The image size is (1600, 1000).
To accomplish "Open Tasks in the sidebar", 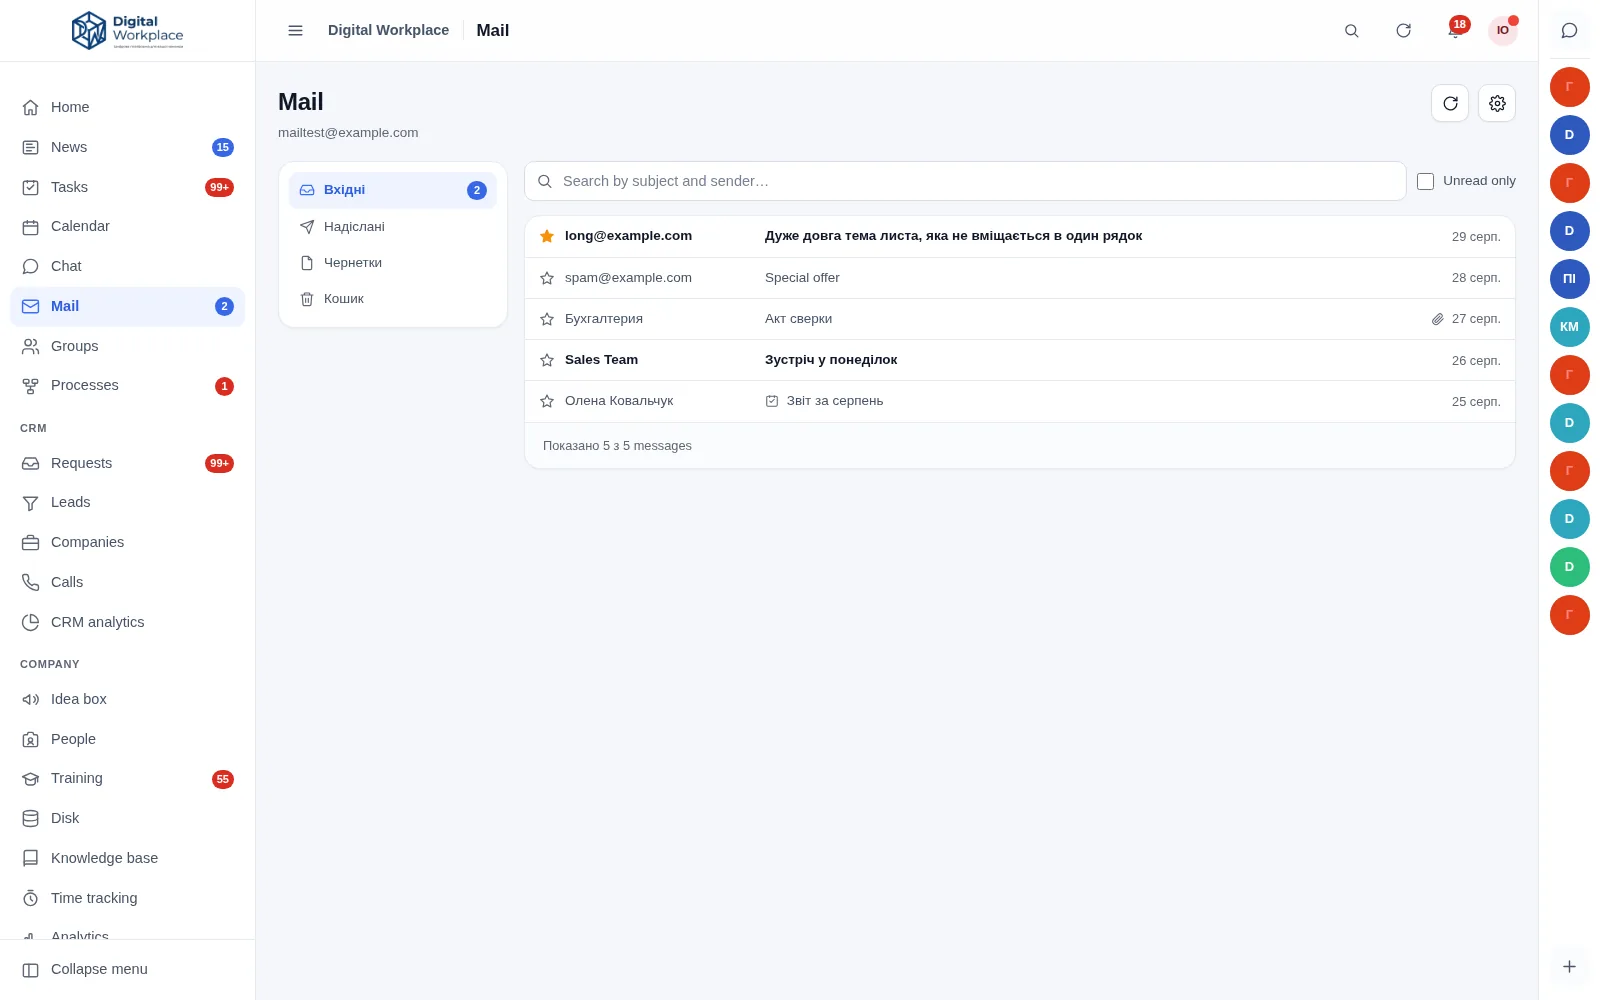I will click(x=127, y=187).
